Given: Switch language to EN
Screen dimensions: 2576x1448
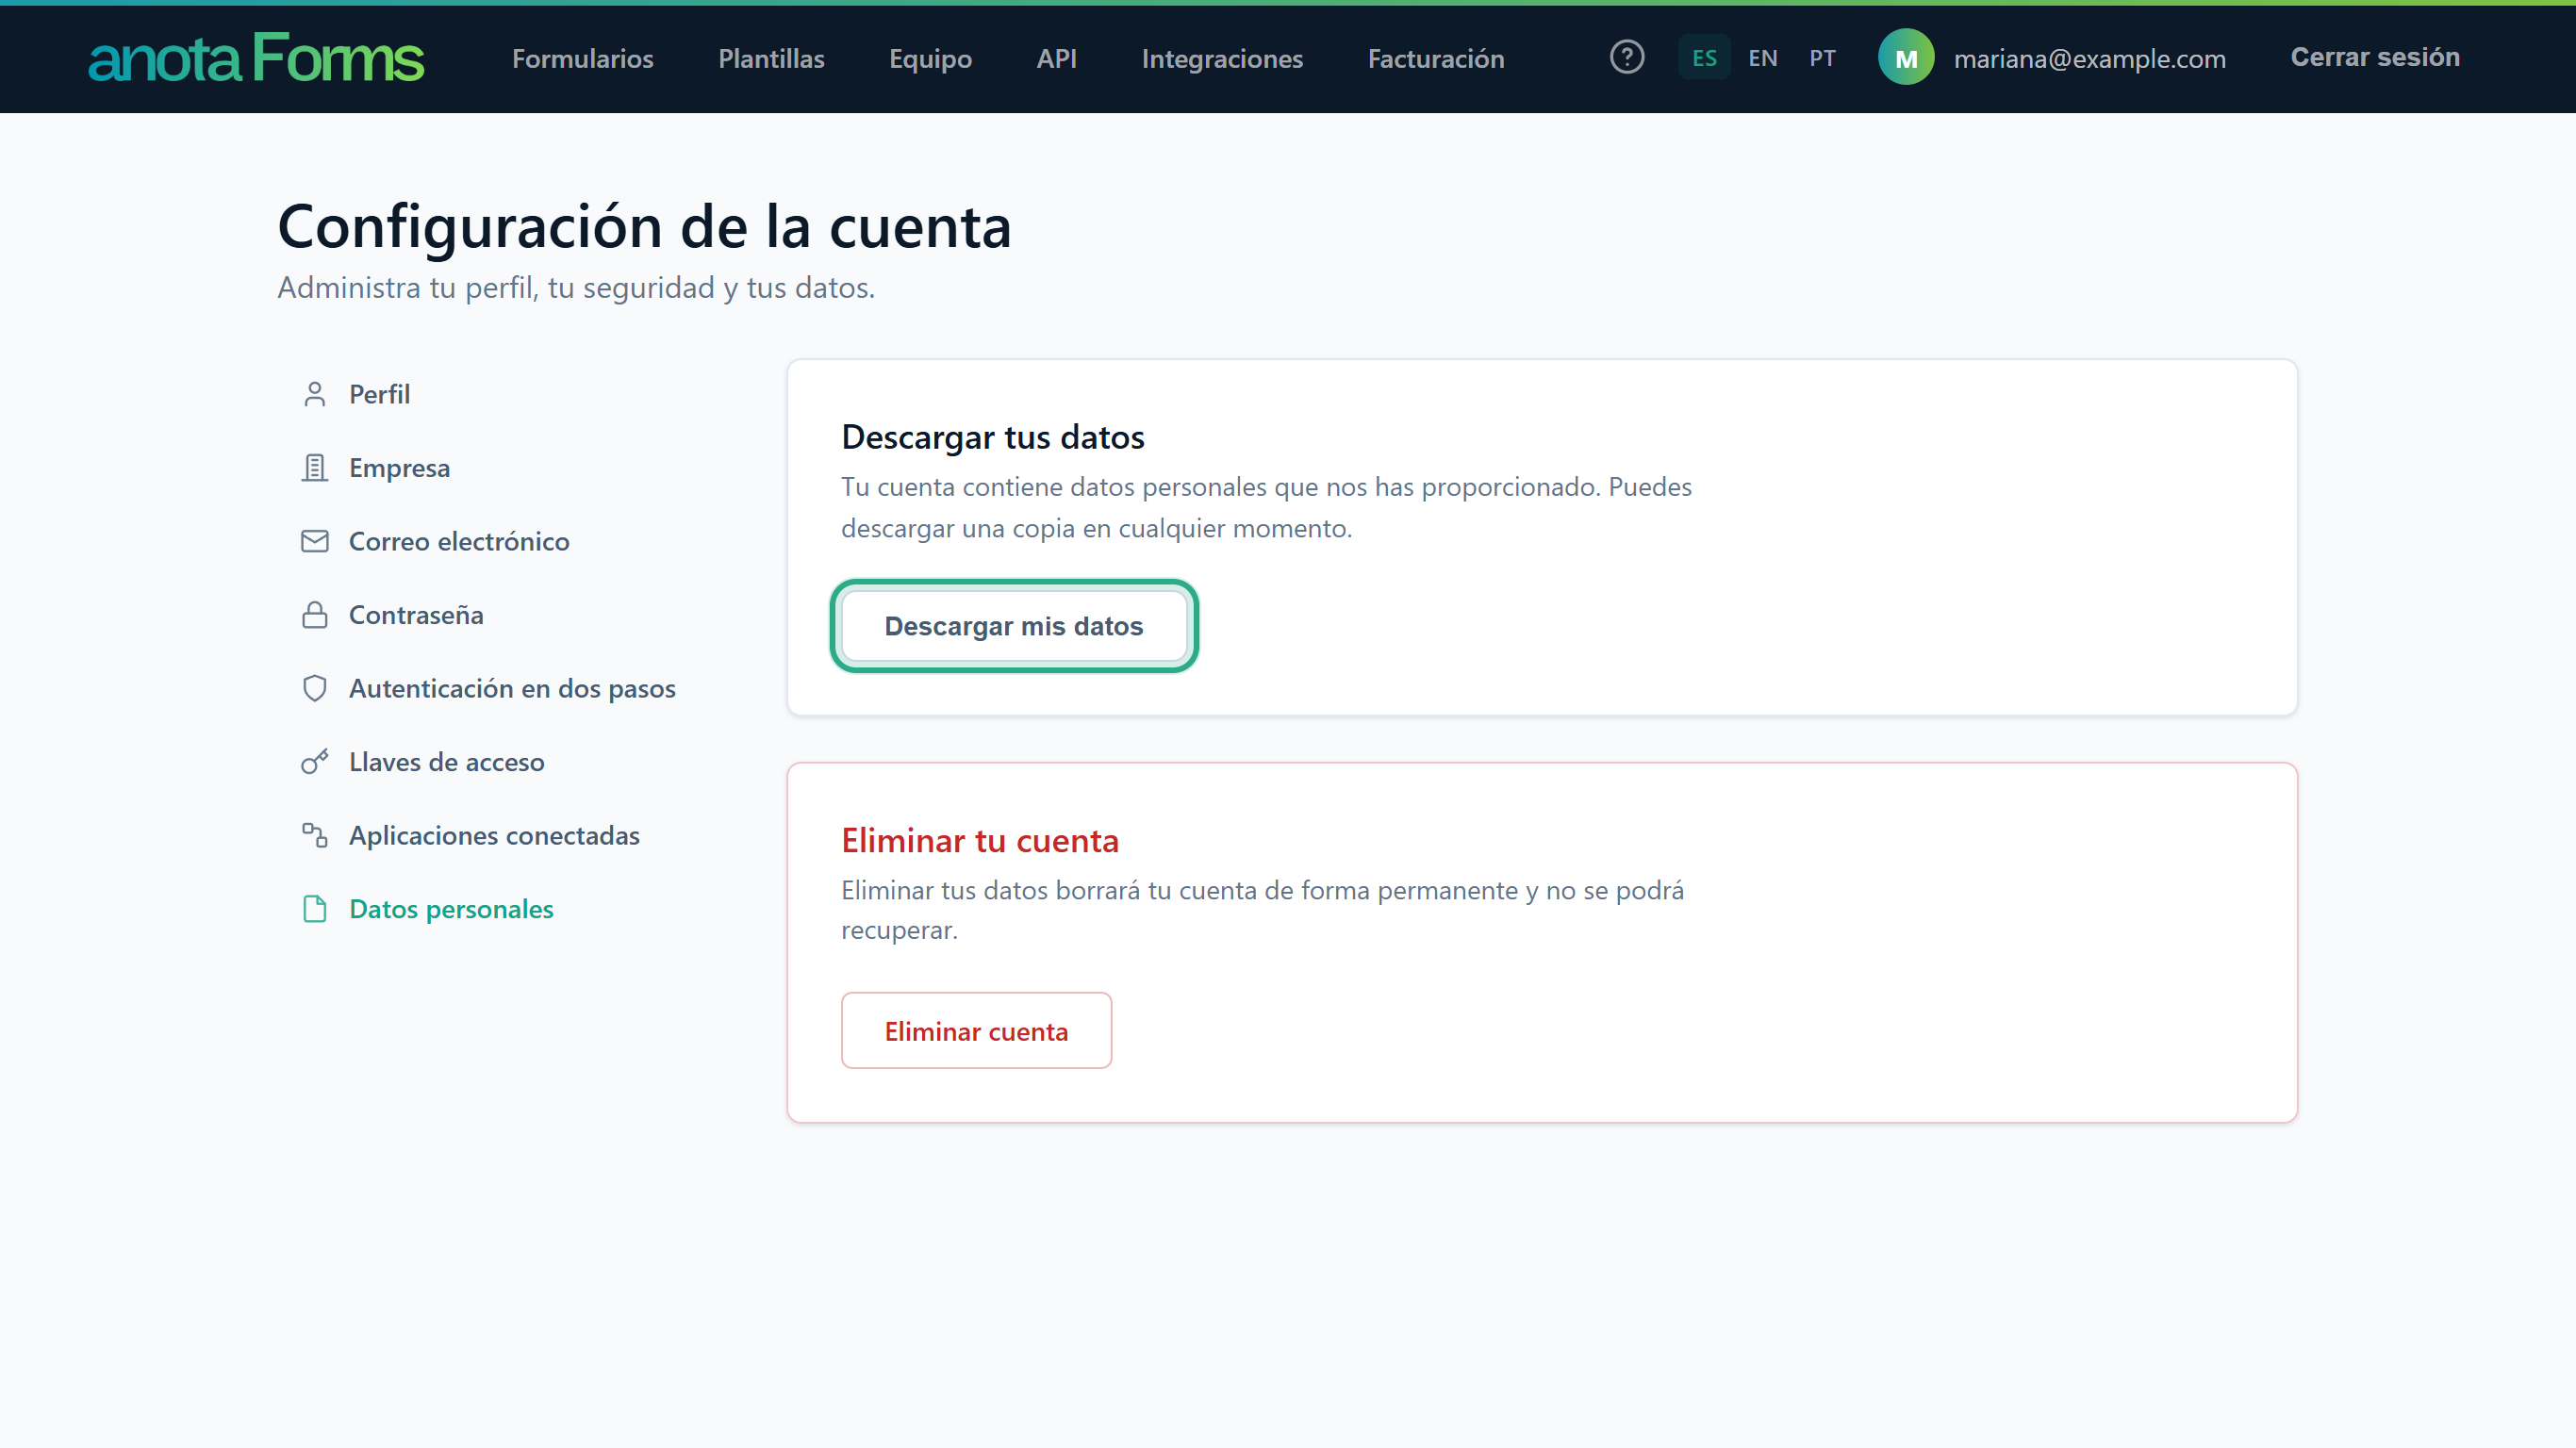Looking at the screenshot, I should click(1763, 58).
